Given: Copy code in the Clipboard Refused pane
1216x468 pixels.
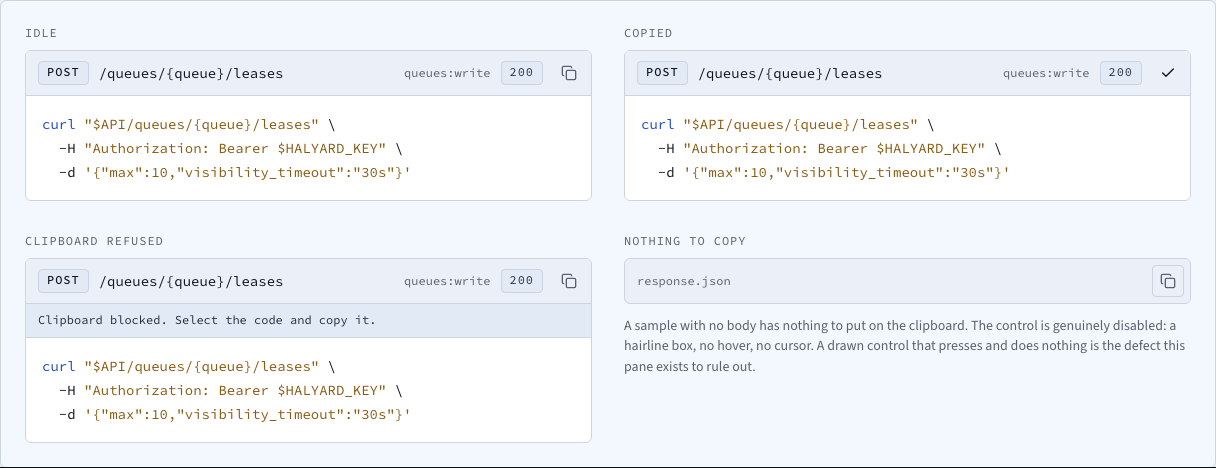Looking at the screenshot, I should pyautogui.click(x=569, y=281).
